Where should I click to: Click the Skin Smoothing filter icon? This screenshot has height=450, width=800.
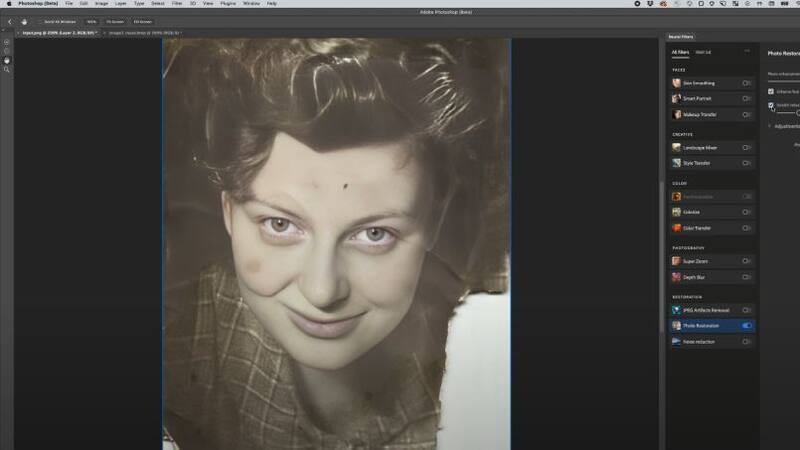(677, 83)
